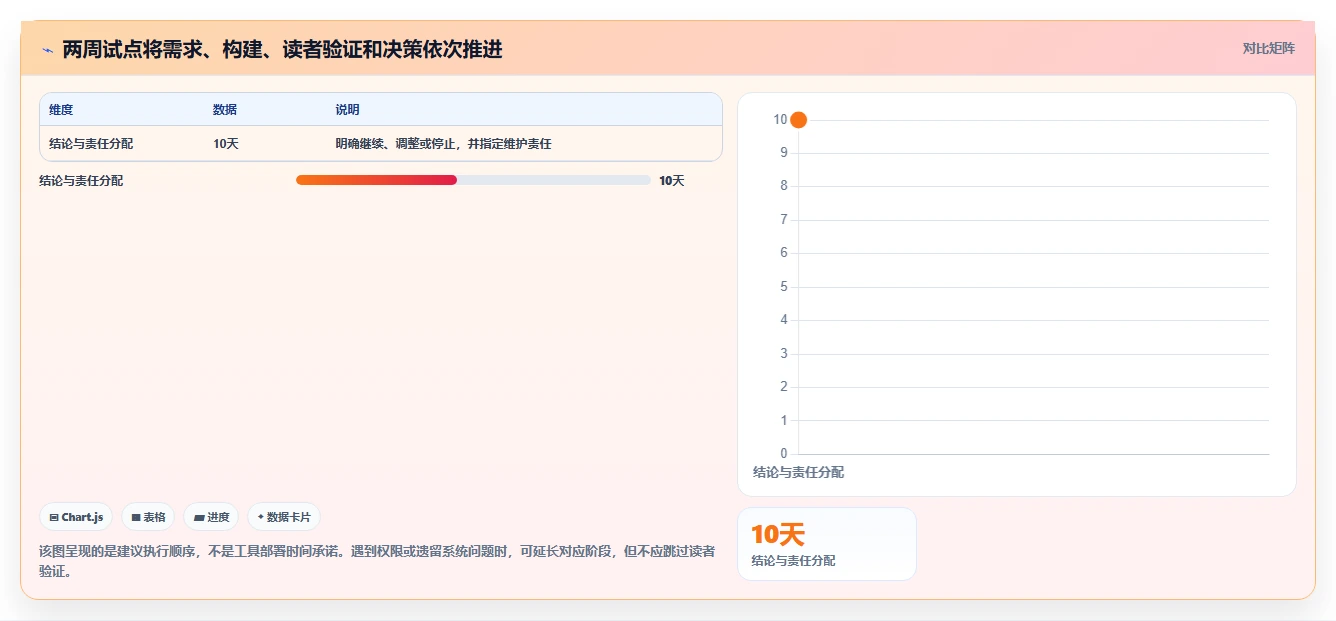Click the 维度 column header
The height and width of the screenshot is (621, 1336).
tap(61, 110)
